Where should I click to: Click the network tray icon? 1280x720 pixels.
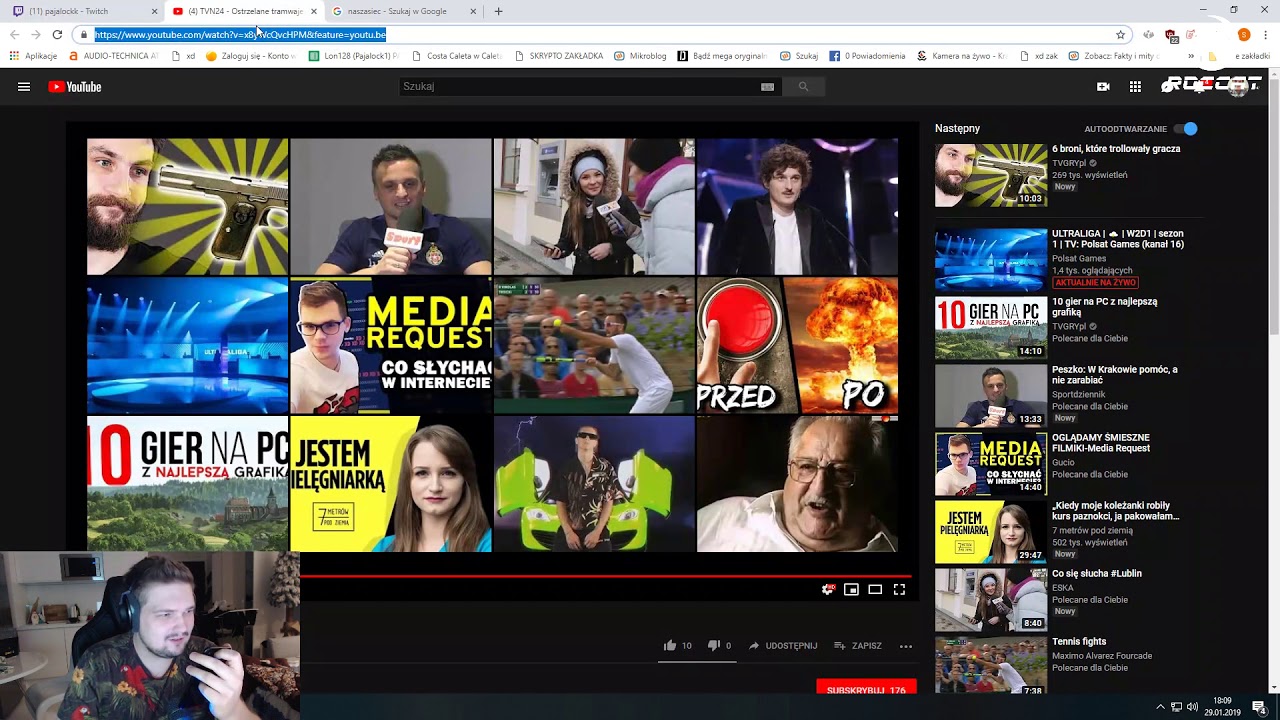pyautogui.click(x=1176, y=707)
